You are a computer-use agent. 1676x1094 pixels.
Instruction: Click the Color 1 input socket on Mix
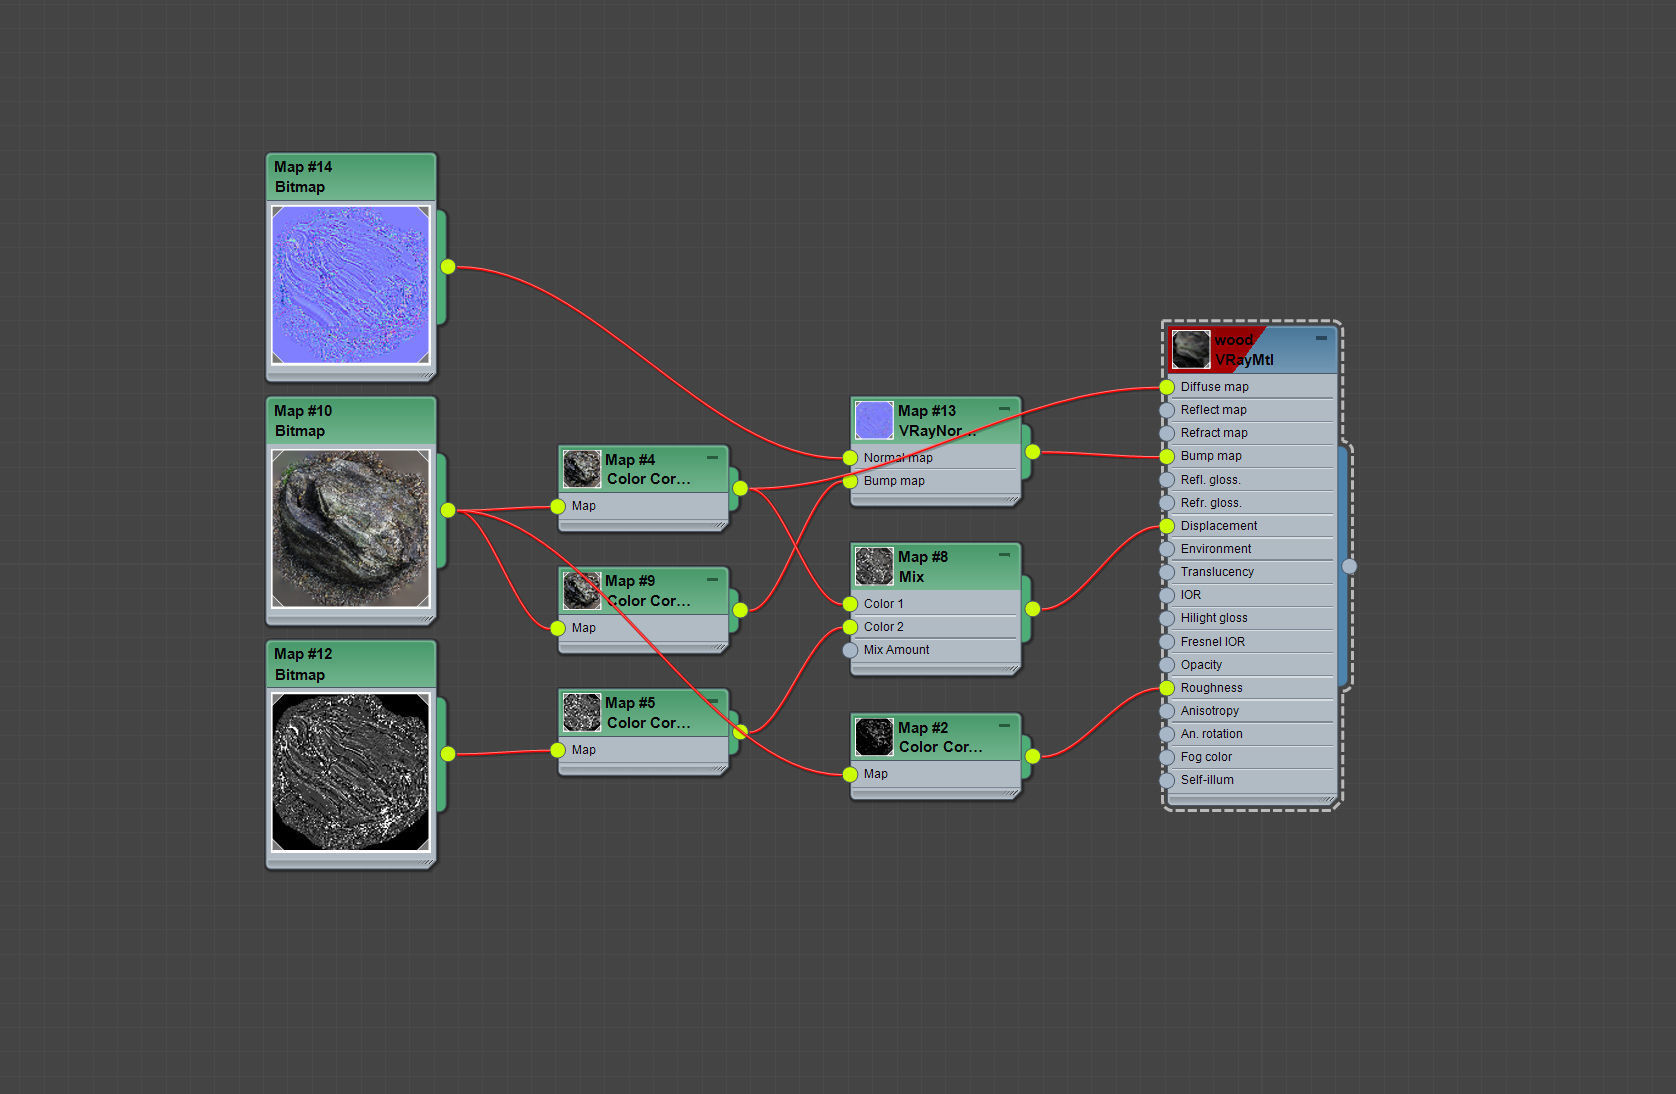click(850, 604)
